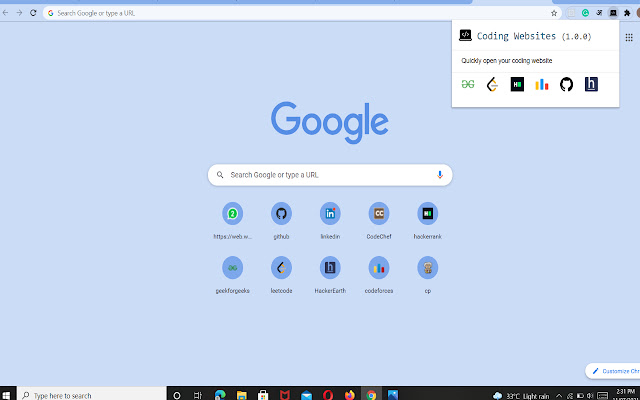The height and width of the screenshot is (400, 640).
Task: Launch Microsoft Edge from the taskbar
Action: click(220, 395)
